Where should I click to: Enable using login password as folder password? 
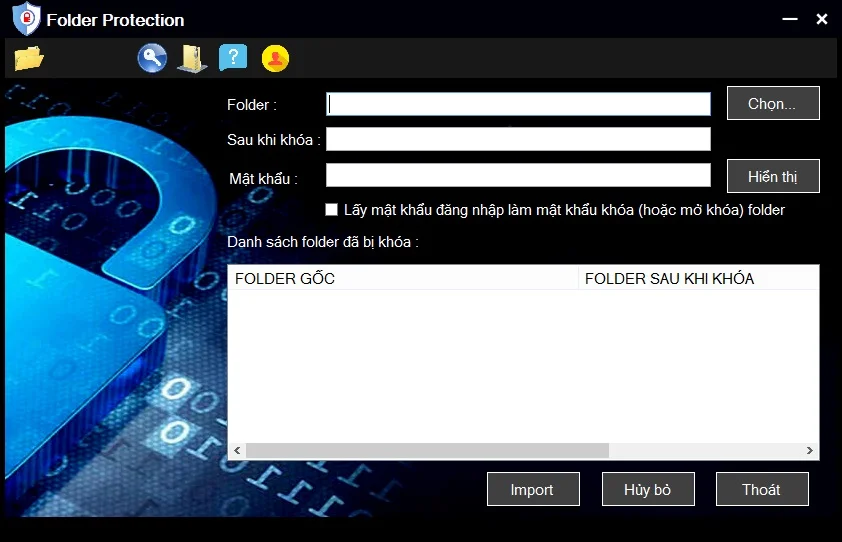332,210
